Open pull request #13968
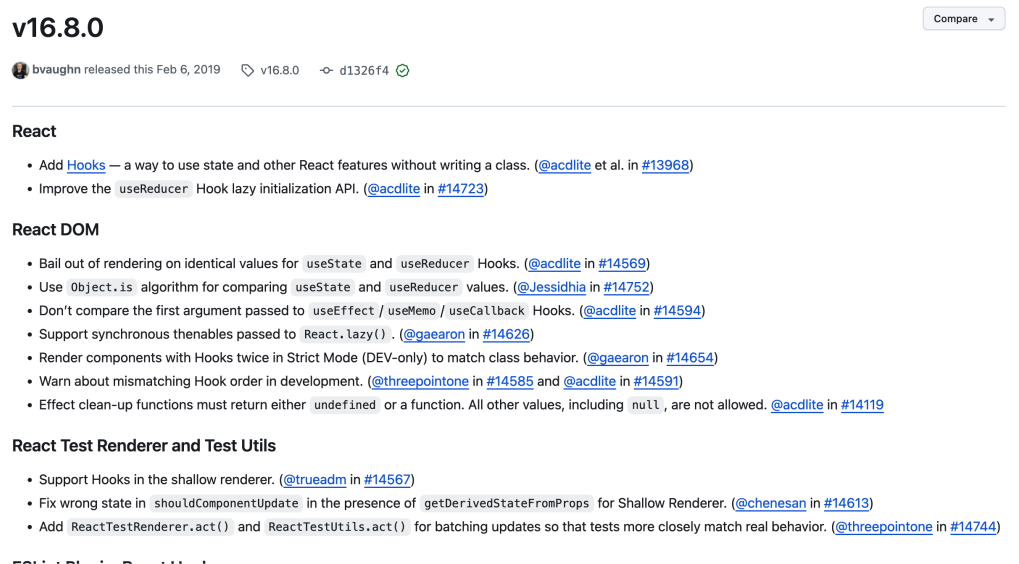Screen dimensions: 1019x564 click(665, 165)
